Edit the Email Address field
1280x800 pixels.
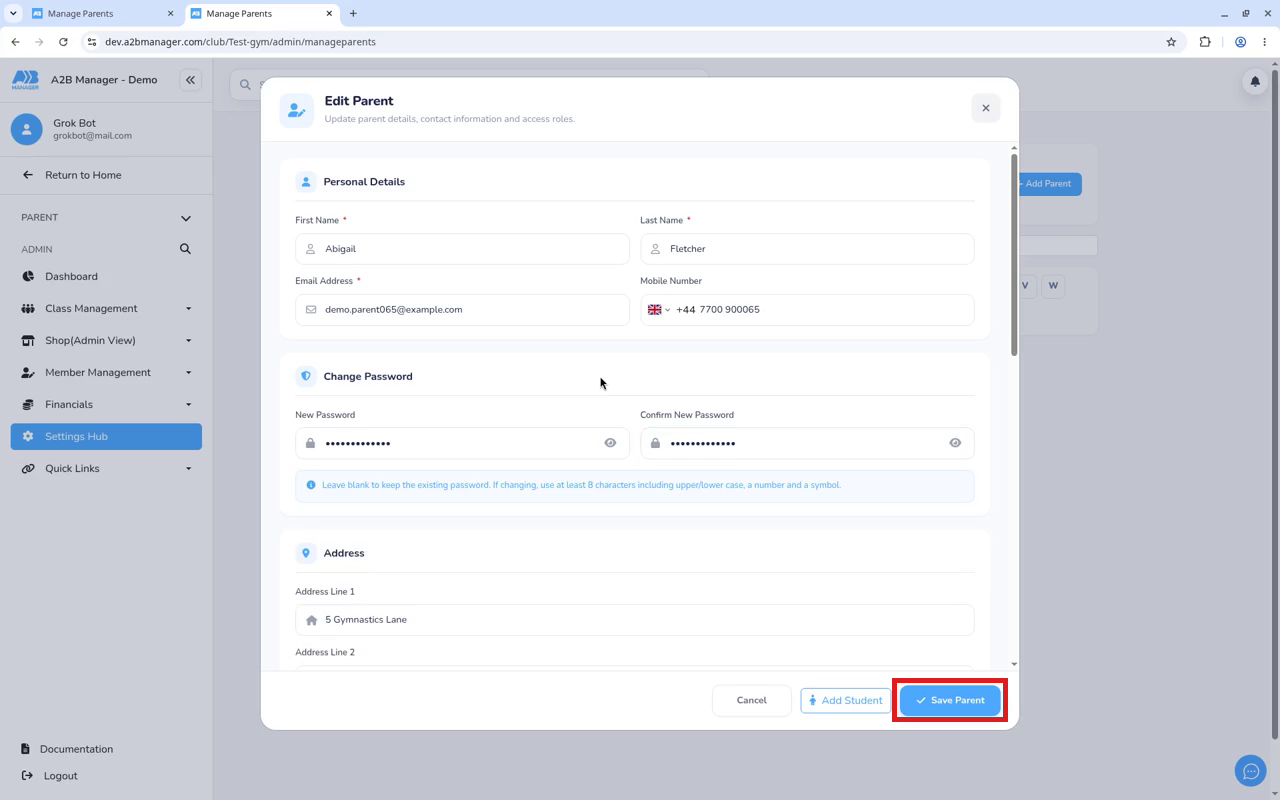point(462,310)
